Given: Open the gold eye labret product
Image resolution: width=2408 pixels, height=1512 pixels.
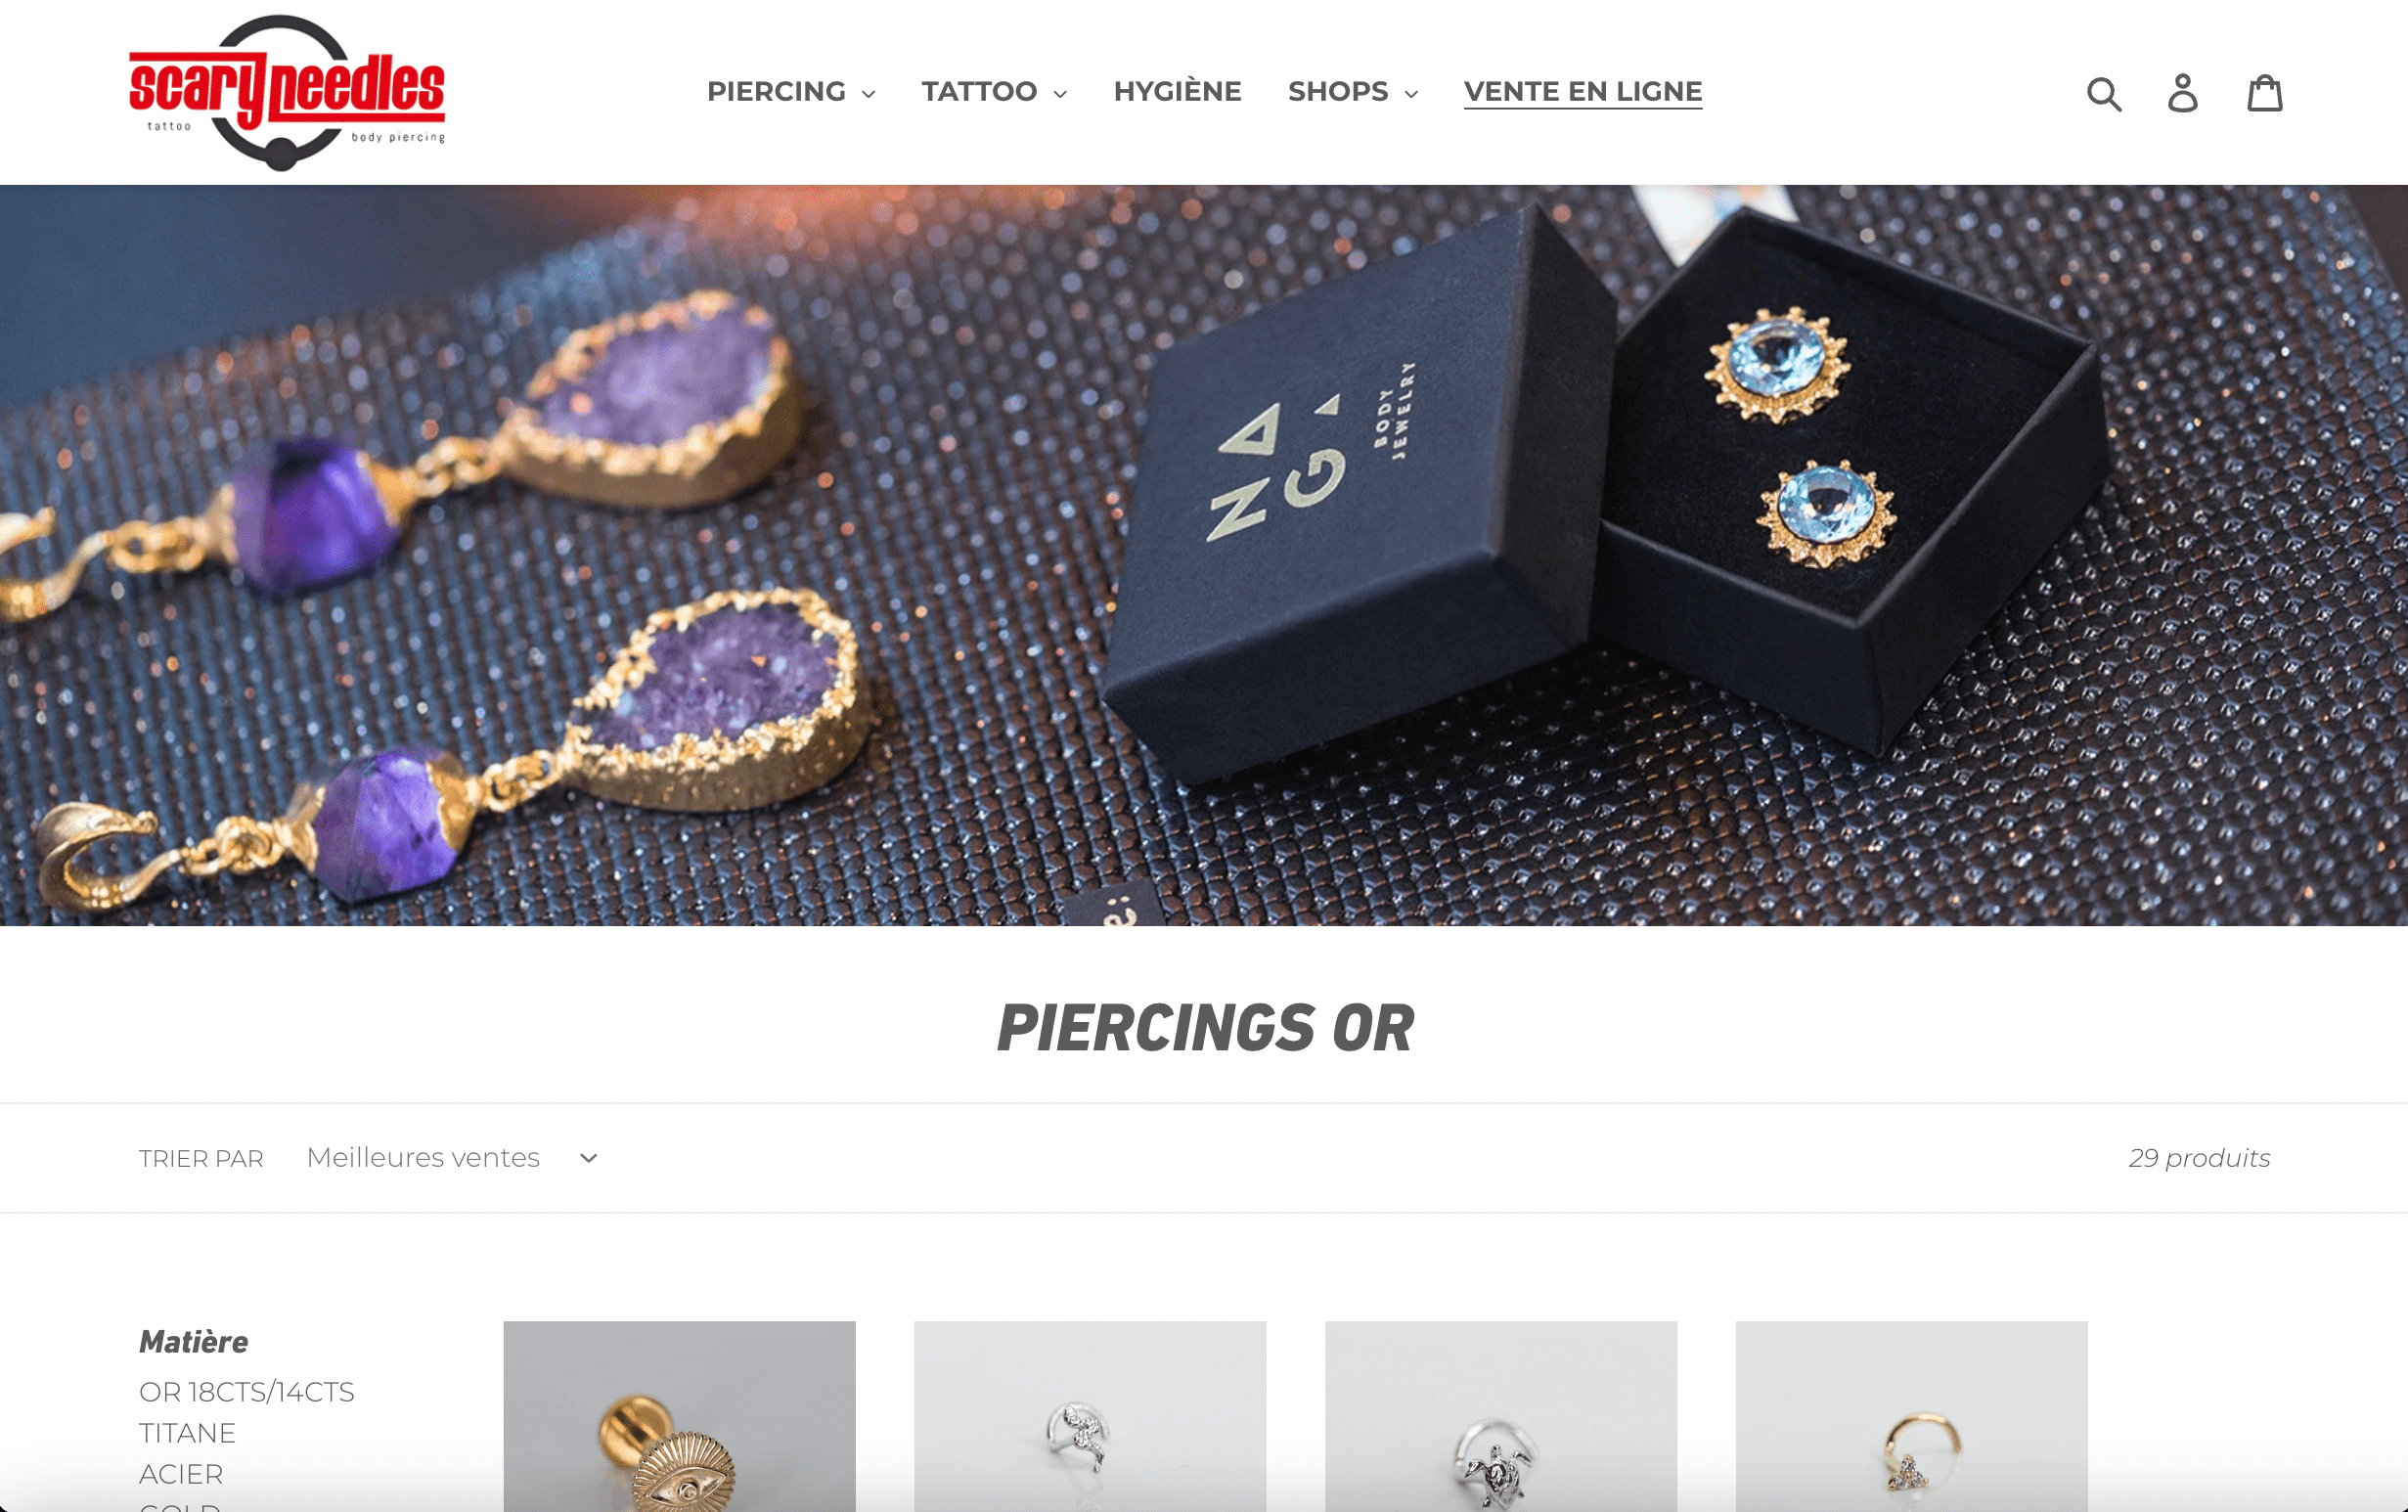Looking at the screenshot, I should point(679,1416).
